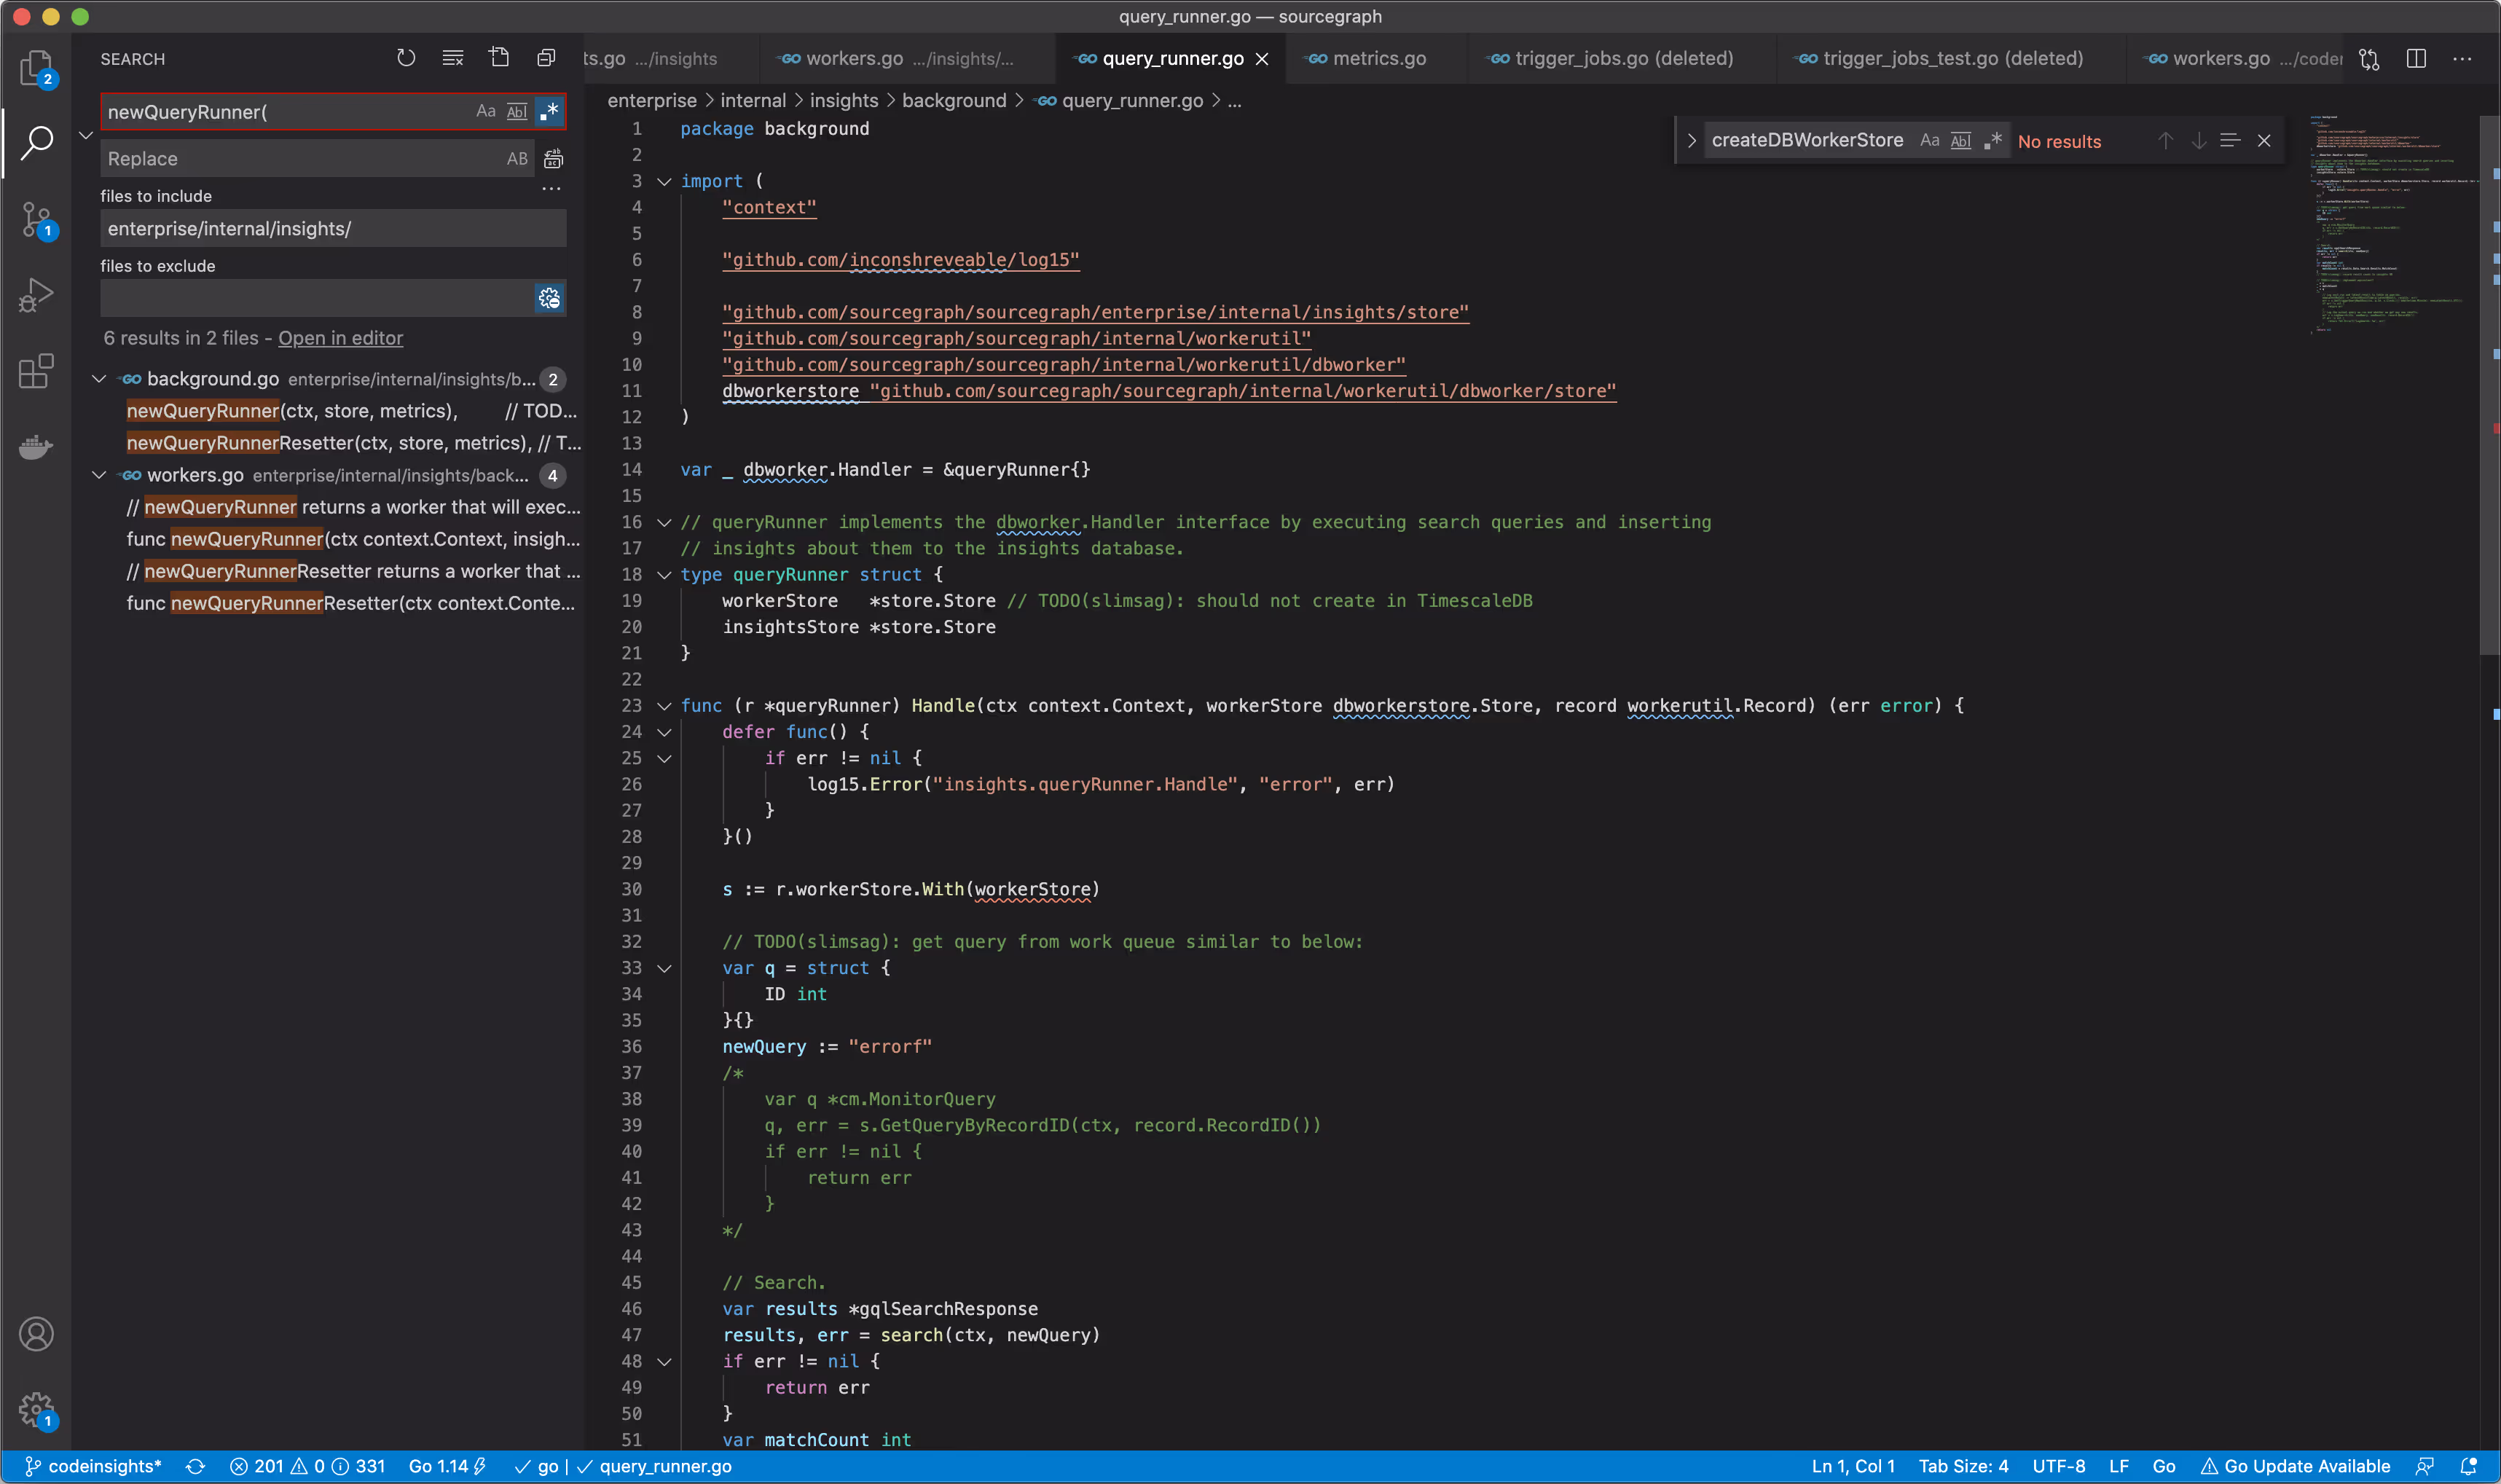
Task: Click UTF-8 encoding in status bar
Action: point(2058,1466)
